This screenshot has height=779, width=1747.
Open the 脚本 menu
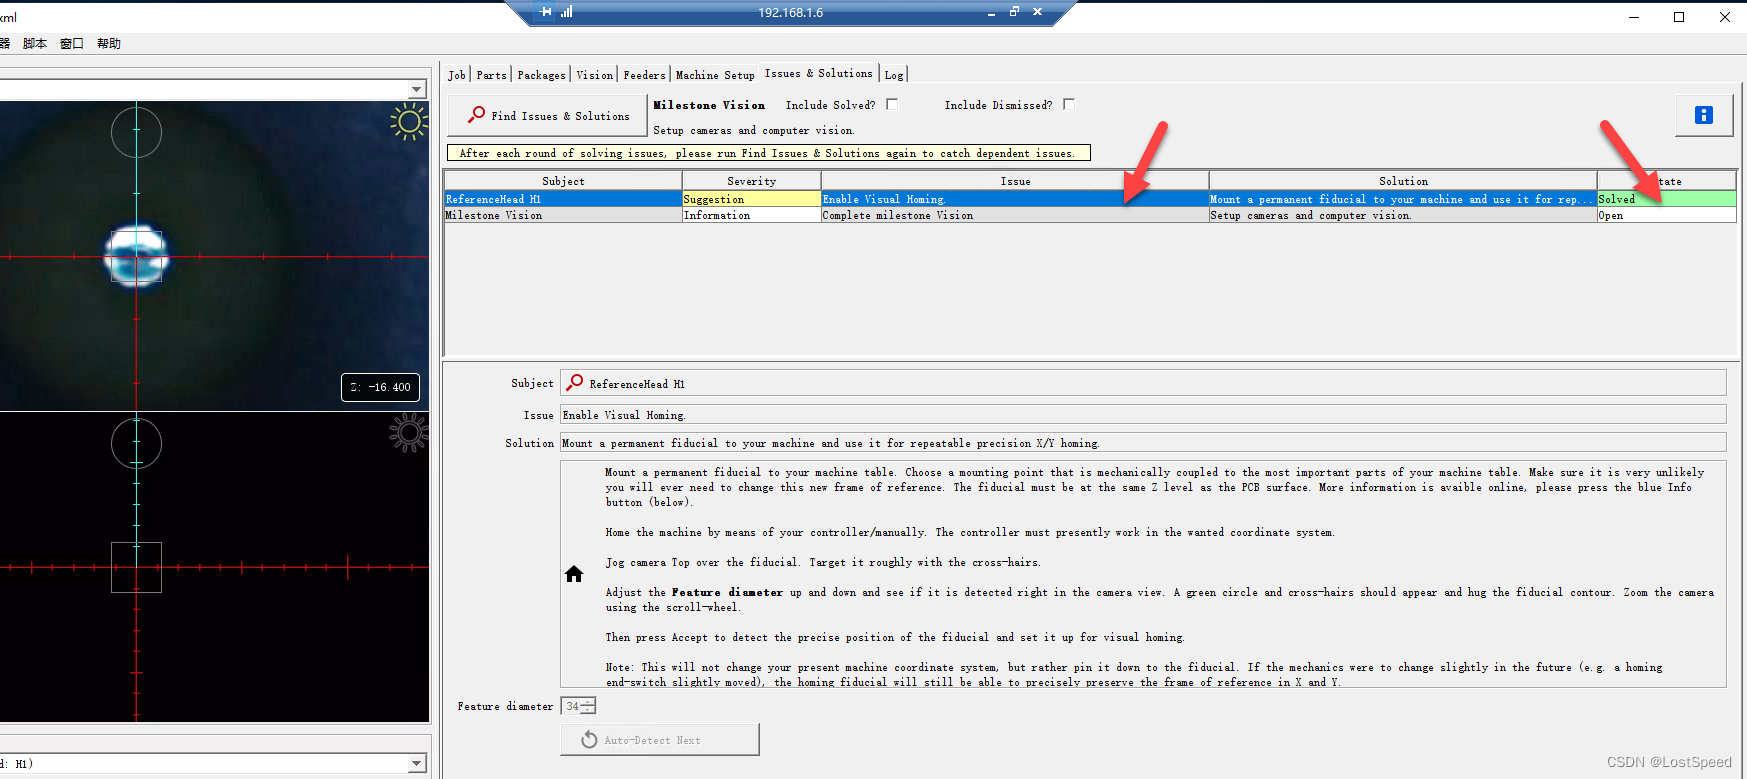coord(35,43)
